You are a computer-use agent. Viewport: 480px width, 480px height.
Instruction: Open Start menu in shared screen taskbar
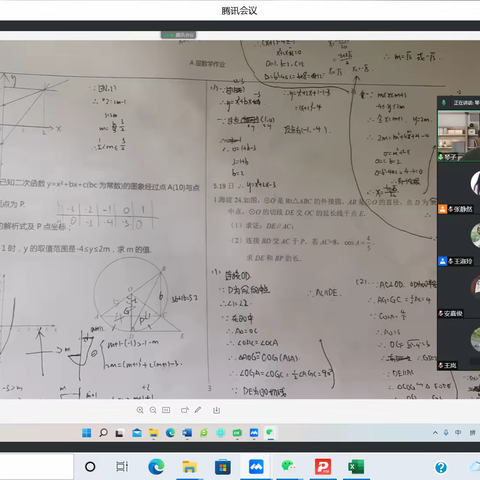[87, 433]
